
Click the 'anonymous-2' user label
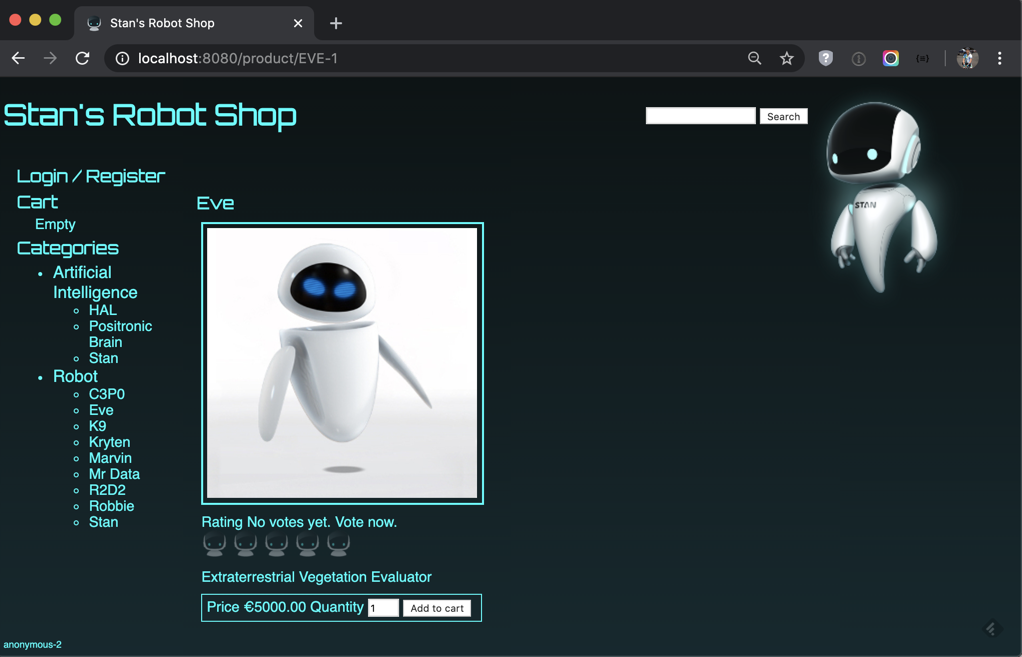pos(33,645)
